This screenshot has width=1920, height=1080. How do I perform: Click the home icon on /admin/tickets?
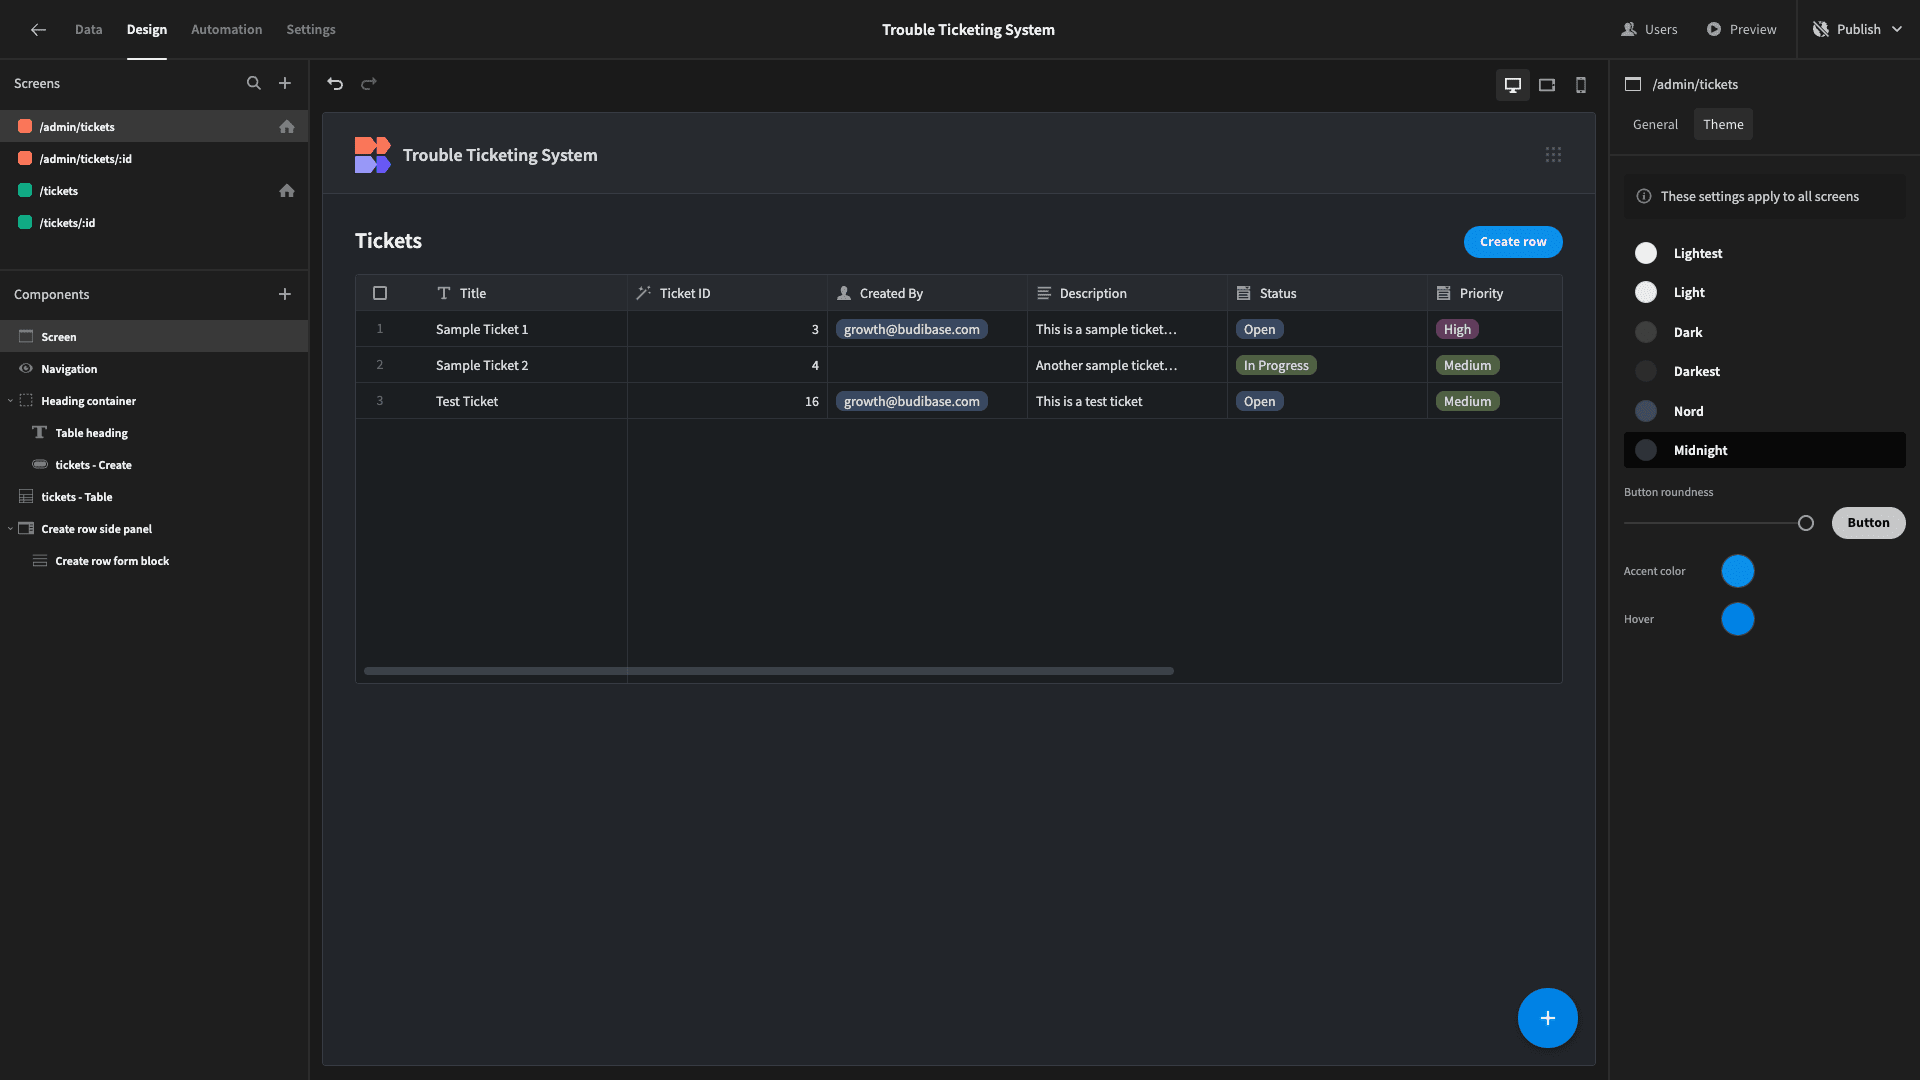point(287,127)
